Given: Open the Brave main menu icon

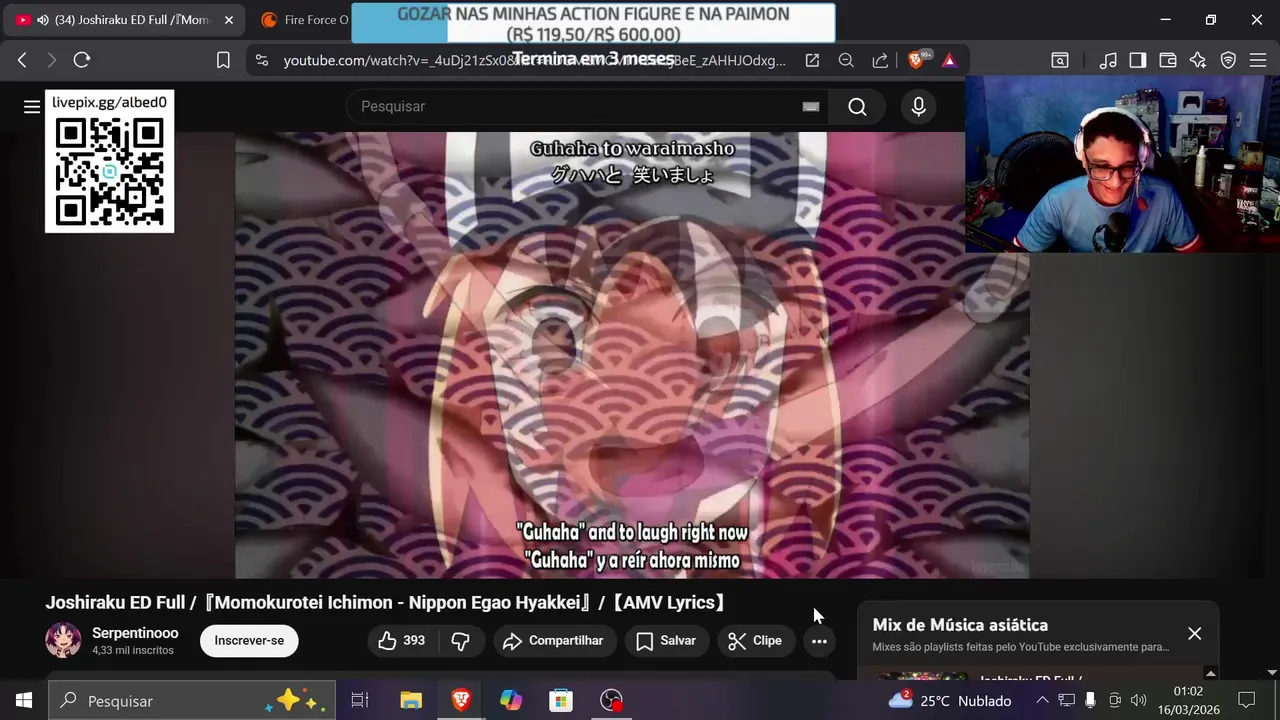Looking at the screenshot, I should [x=1258, y=60].
